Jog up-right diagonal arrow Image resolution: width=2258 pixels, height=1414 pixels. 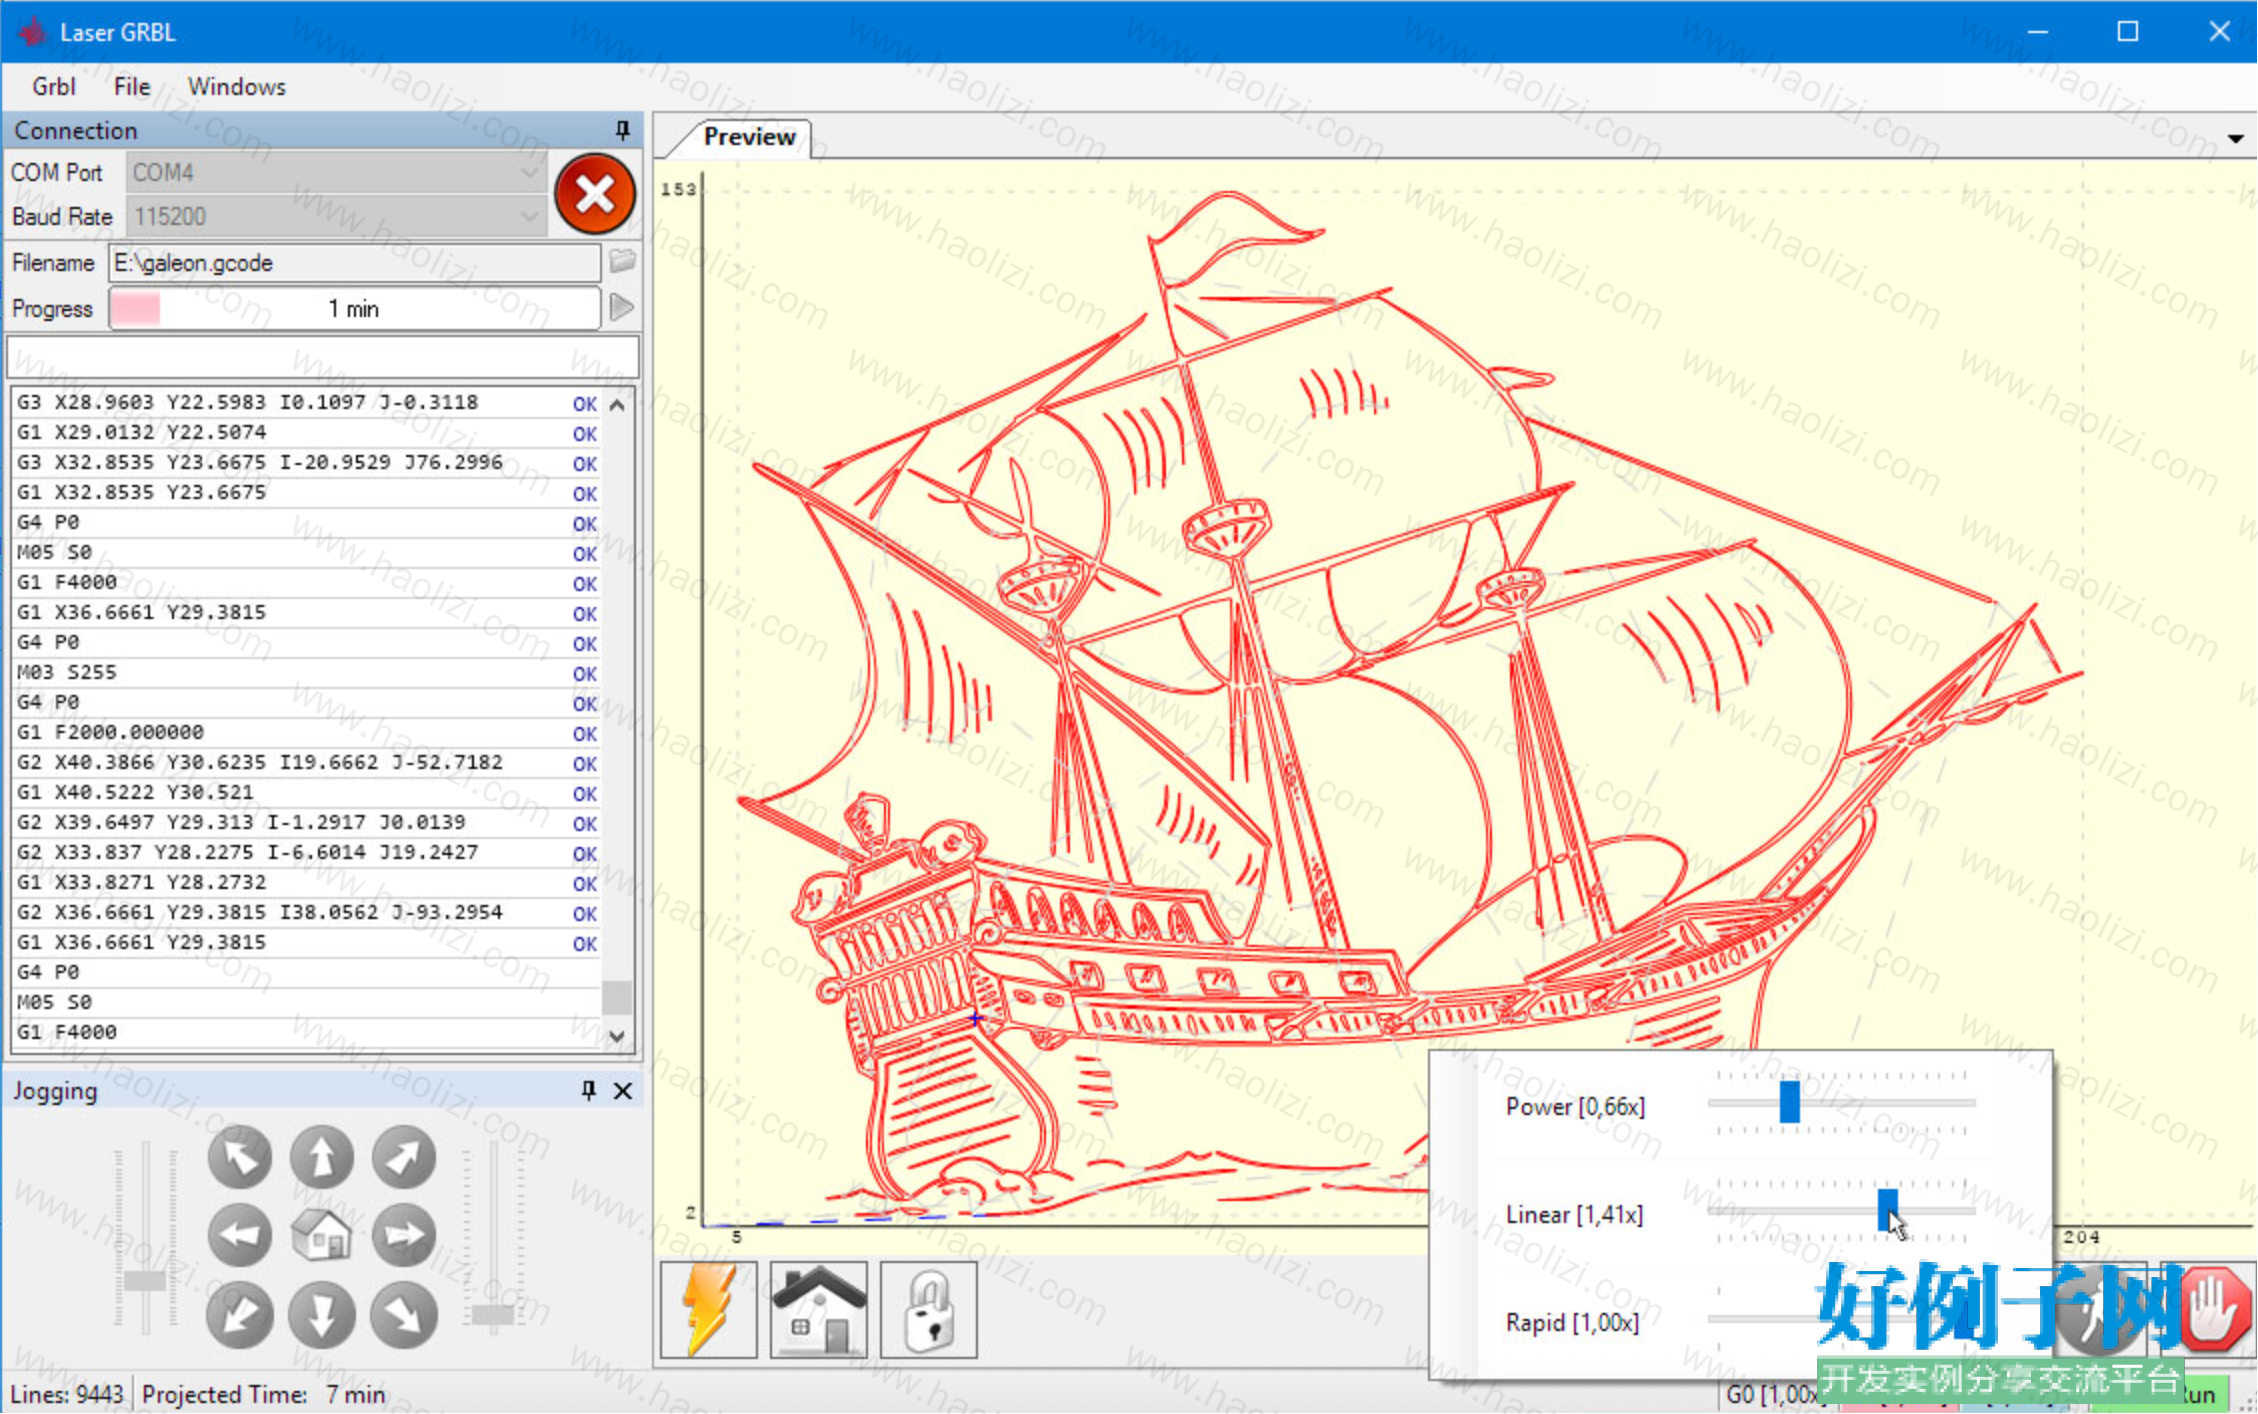[404, 1157]
